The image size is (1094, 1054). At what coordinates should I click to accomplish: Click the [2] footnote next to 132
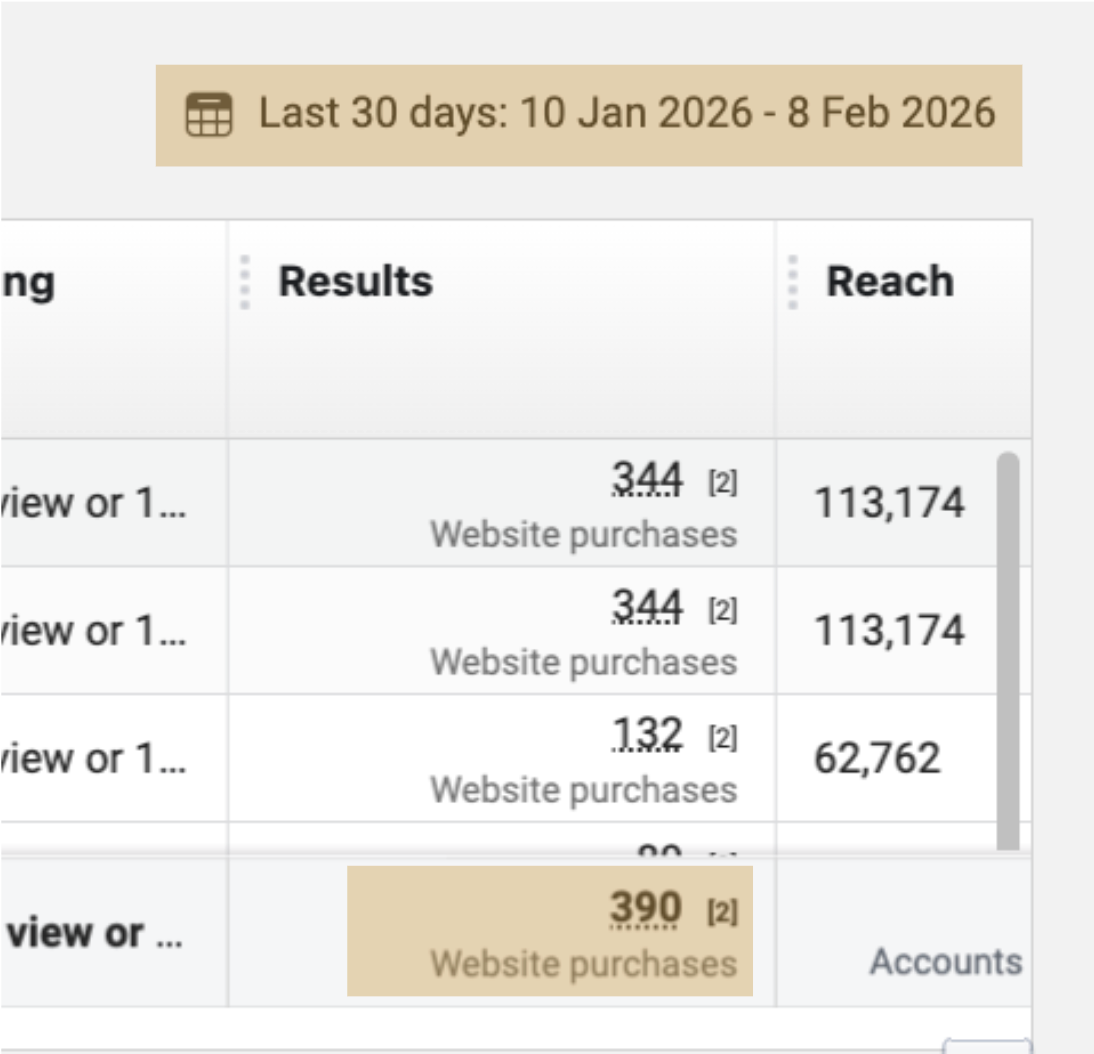coord(722,739)
